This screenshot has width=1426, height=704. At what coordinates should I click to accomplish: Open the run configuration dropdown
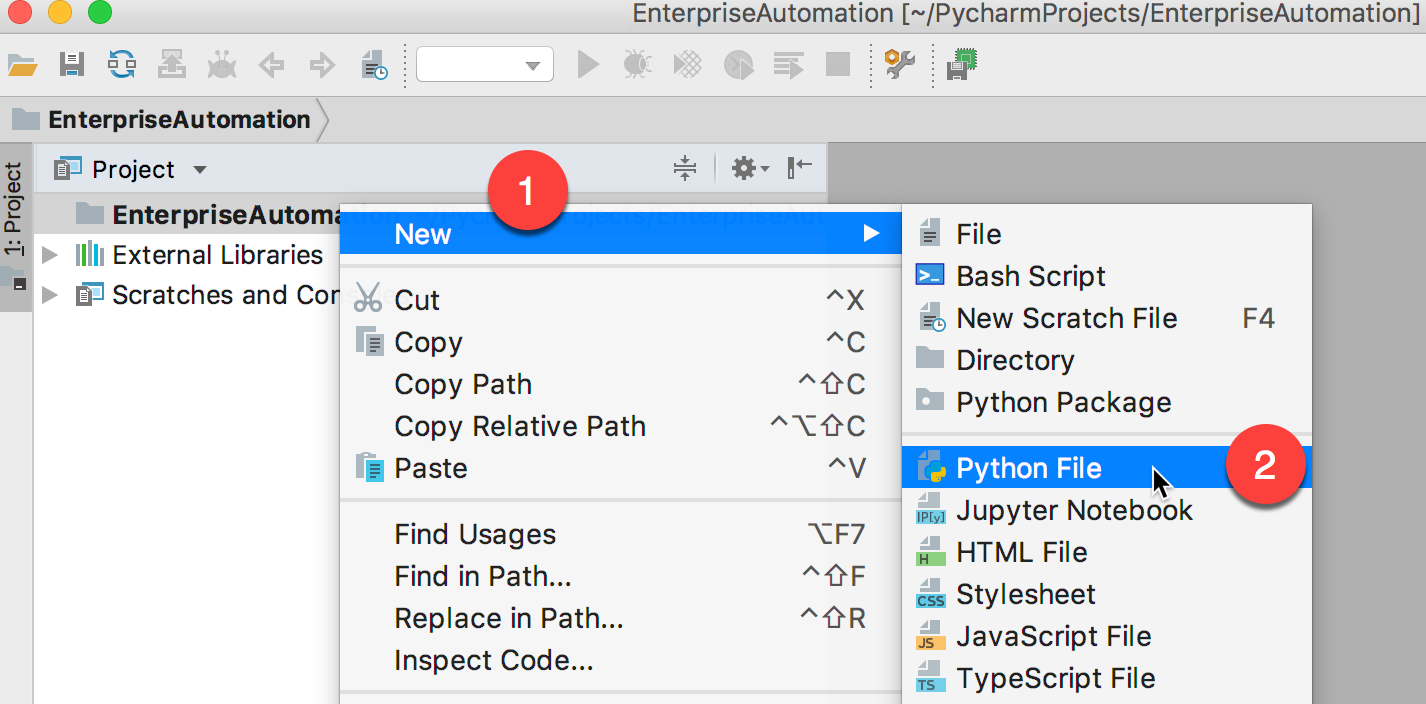point(485,66)
